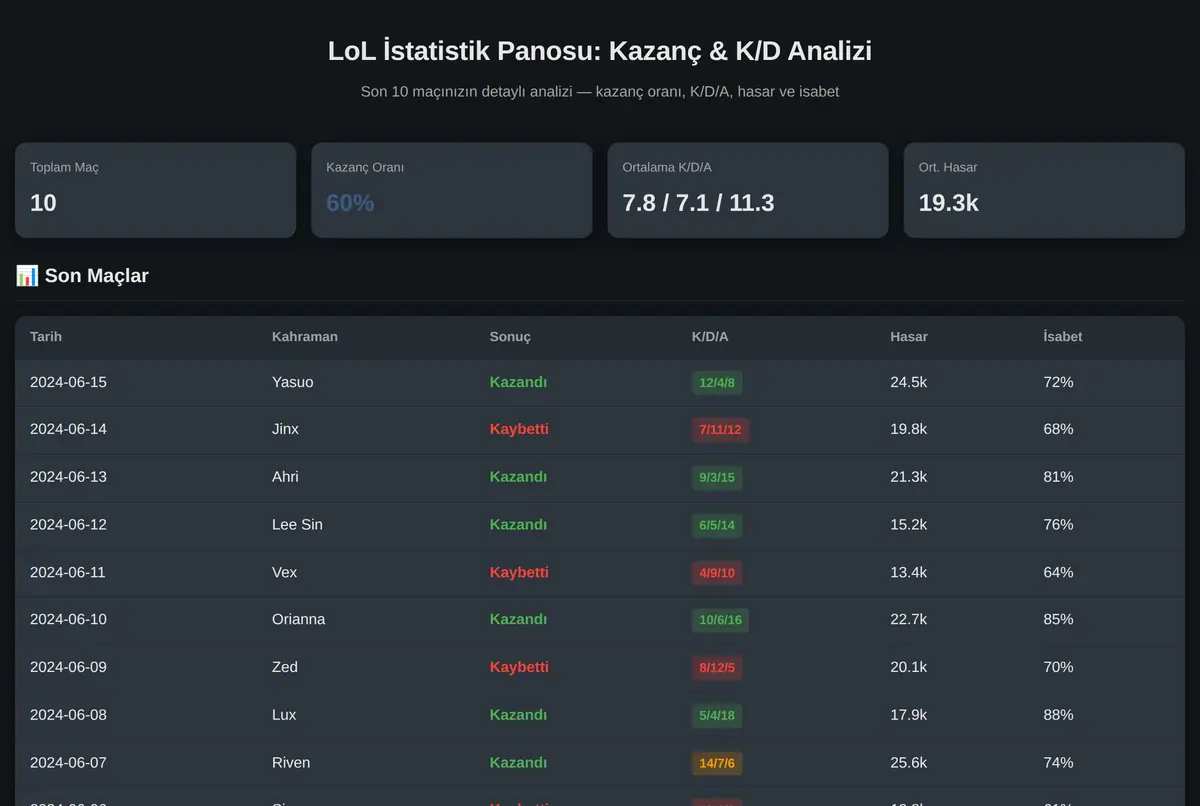Click the 6/5/14 K/D/A badge
The width and height of the screenshot is (1200, 806).
(717, 525)
